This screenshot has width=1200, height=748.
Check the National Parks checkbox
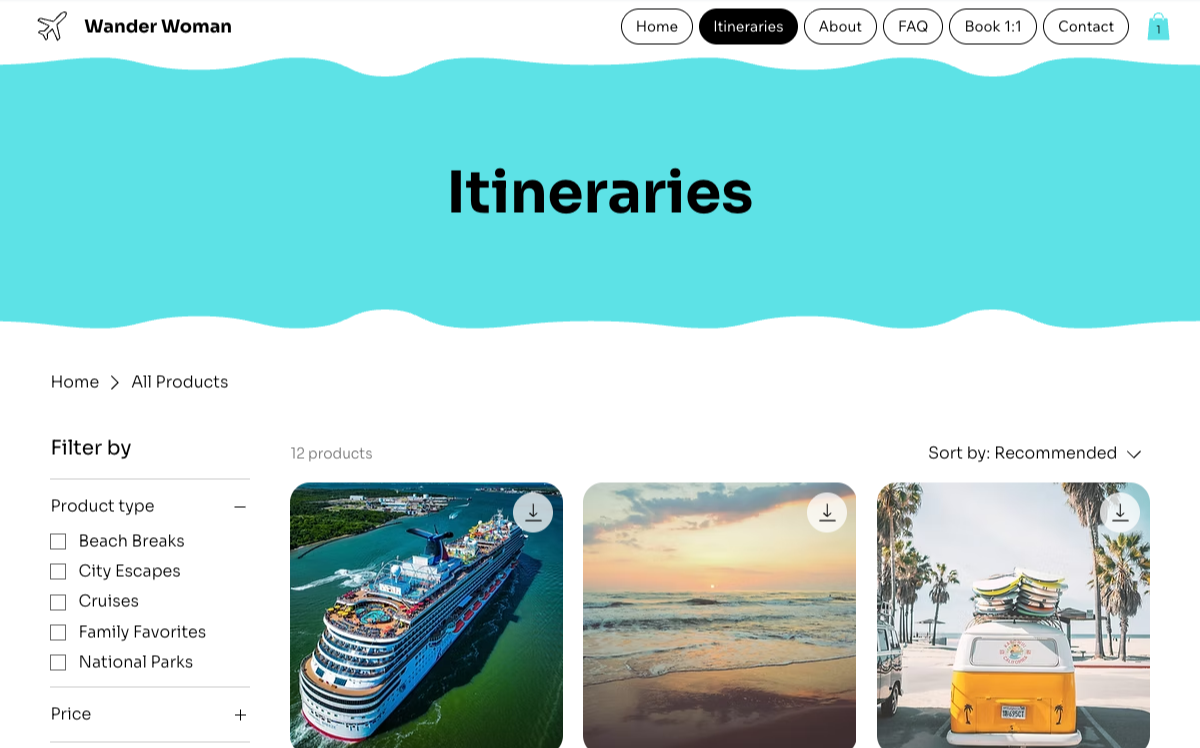coord(58,662)
